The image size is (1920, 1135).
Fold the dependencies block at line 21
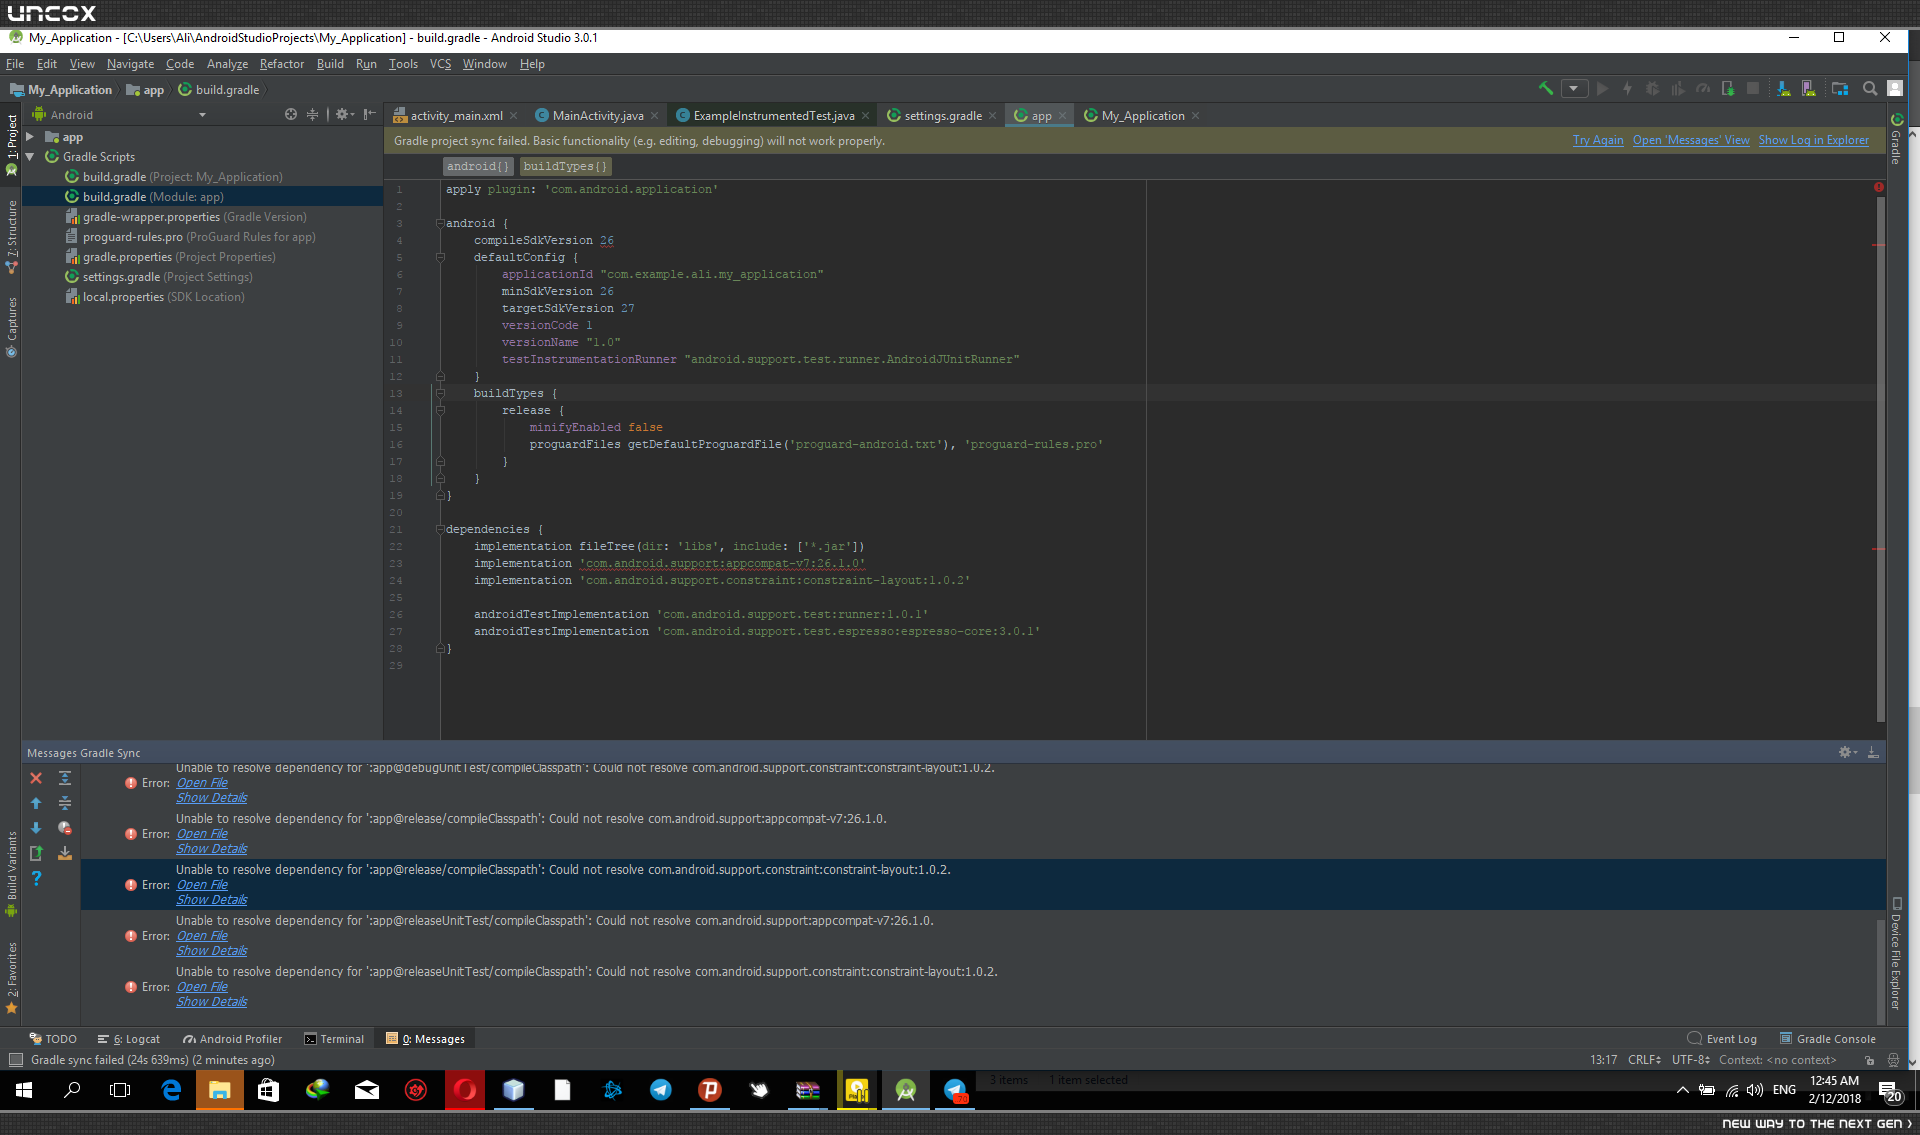440,529
